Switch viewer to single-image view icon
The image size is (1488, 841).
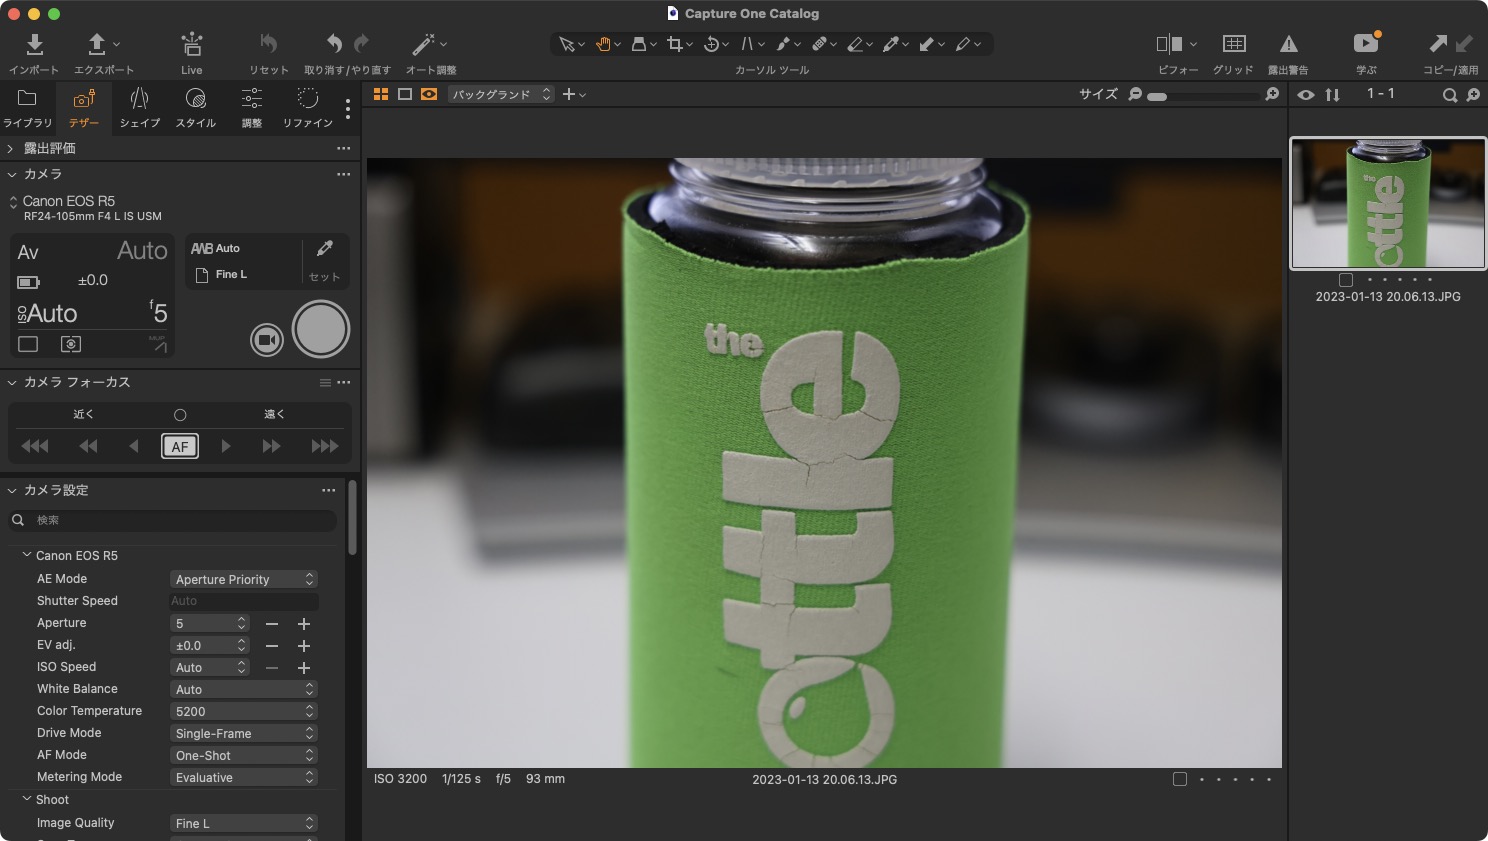click(x=405, y=94)
